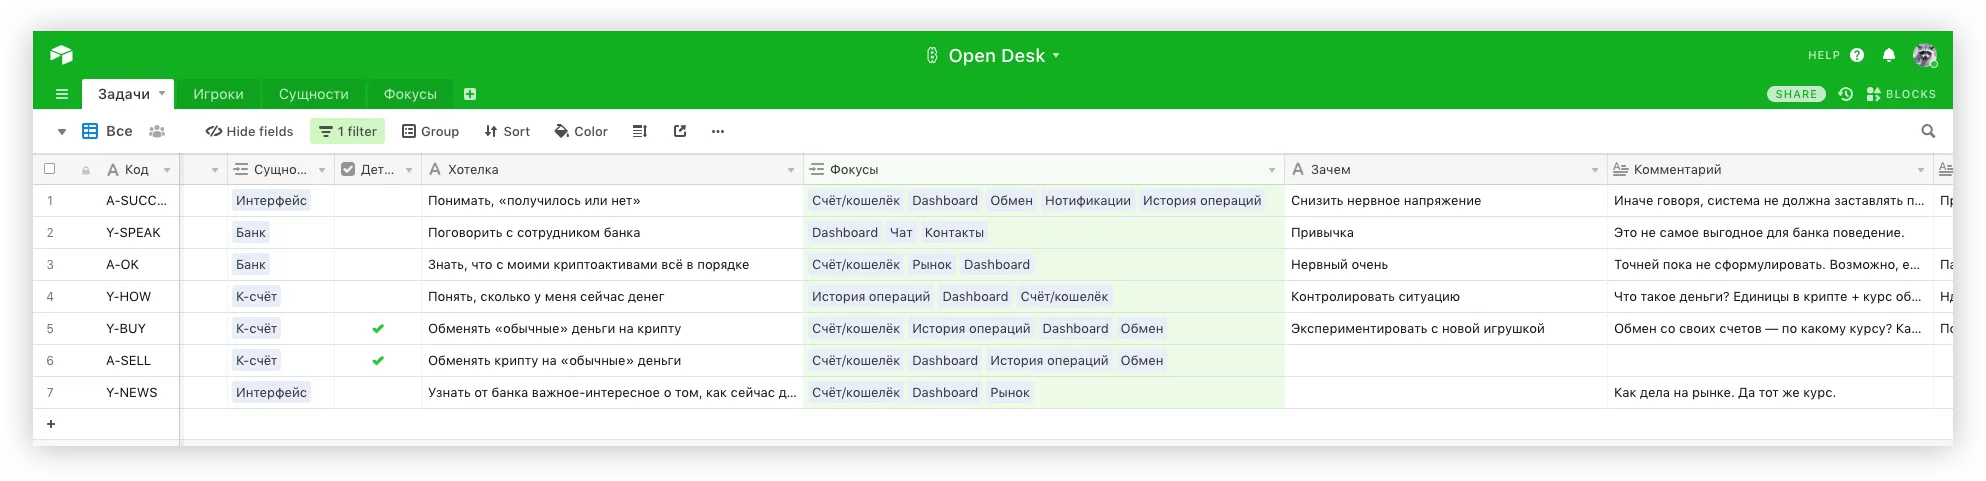
Task: Expand the Open Desk base title dropdown
Action: click(x=1056, y=56)
